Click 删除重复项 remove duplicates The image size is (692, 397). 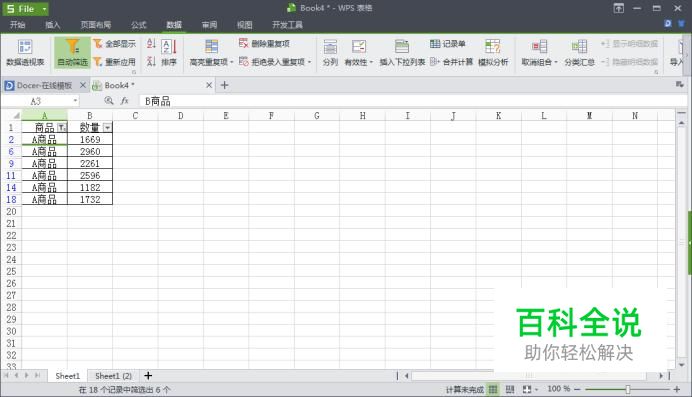pyautogui.click(x=264, y=43)
